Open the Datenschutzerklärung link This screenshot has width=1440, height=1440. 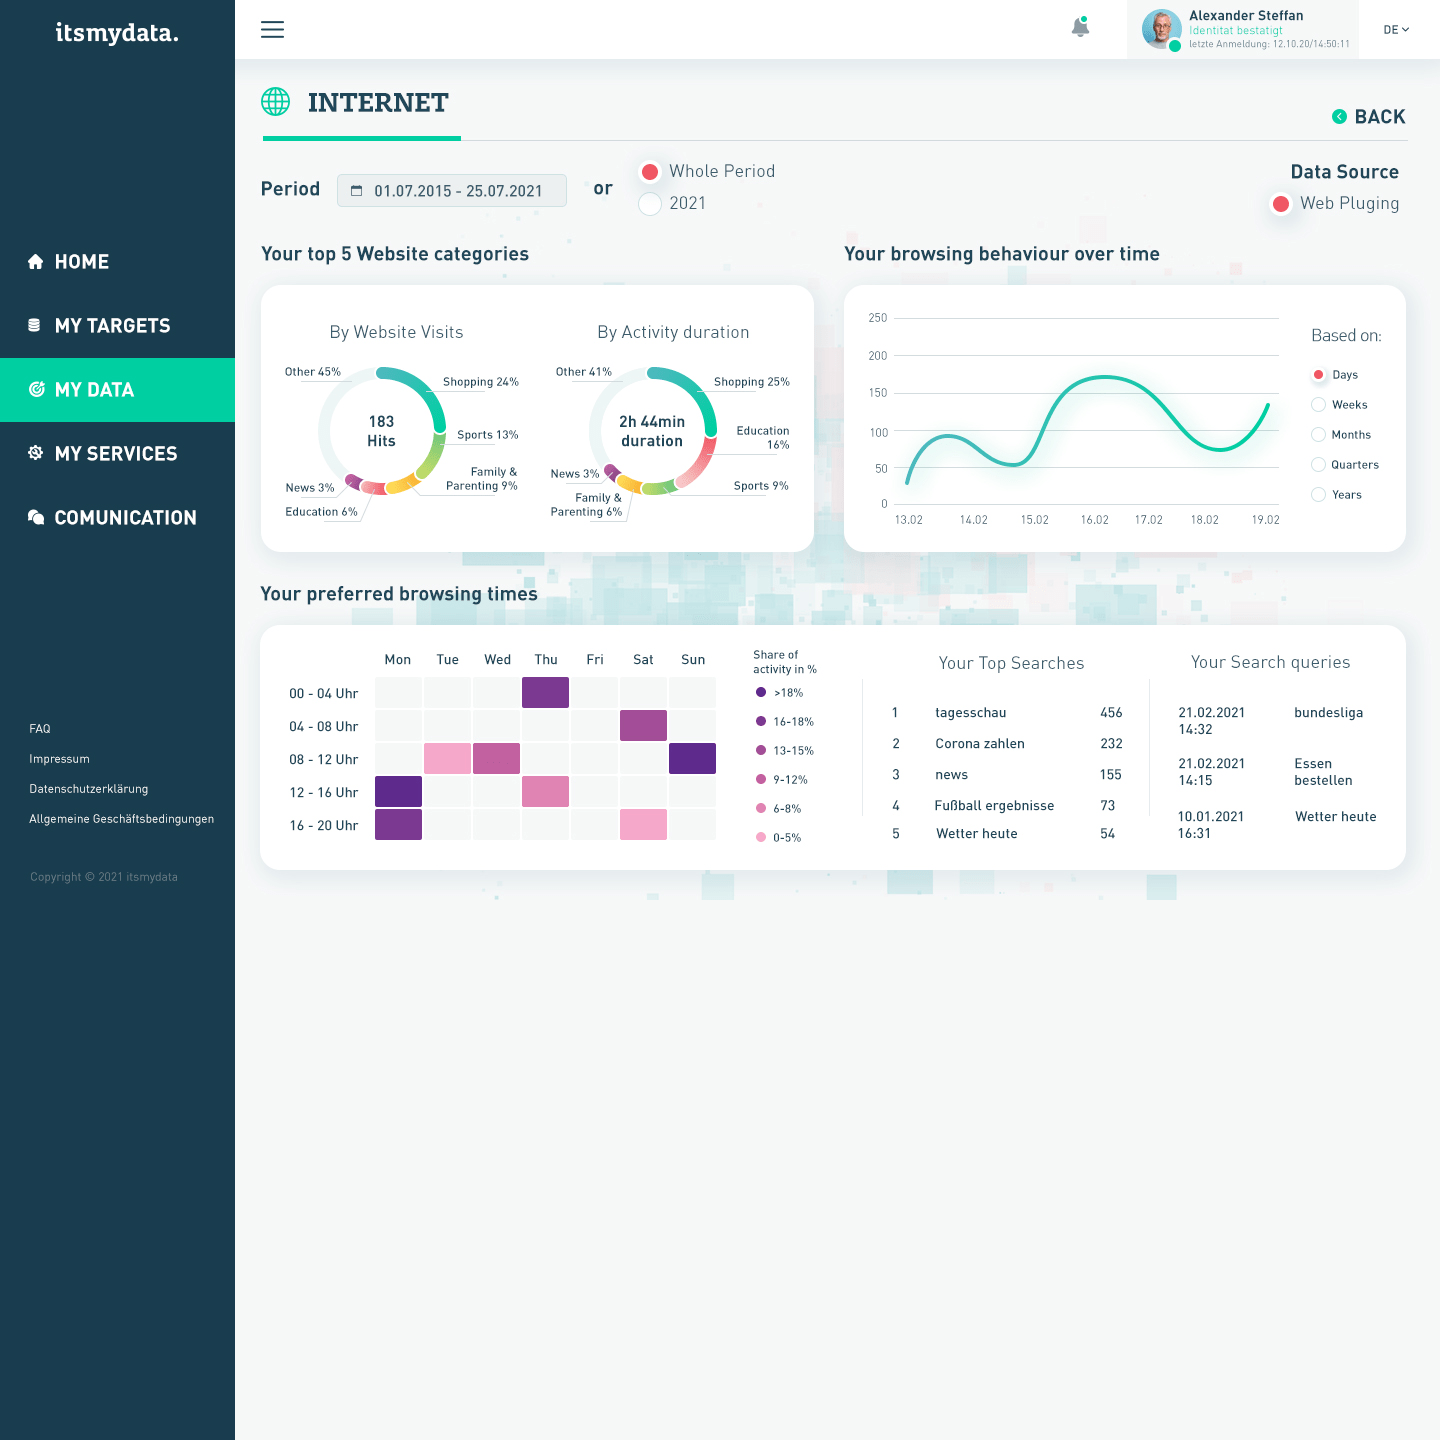pyautogui.click(x=89, y=789)
